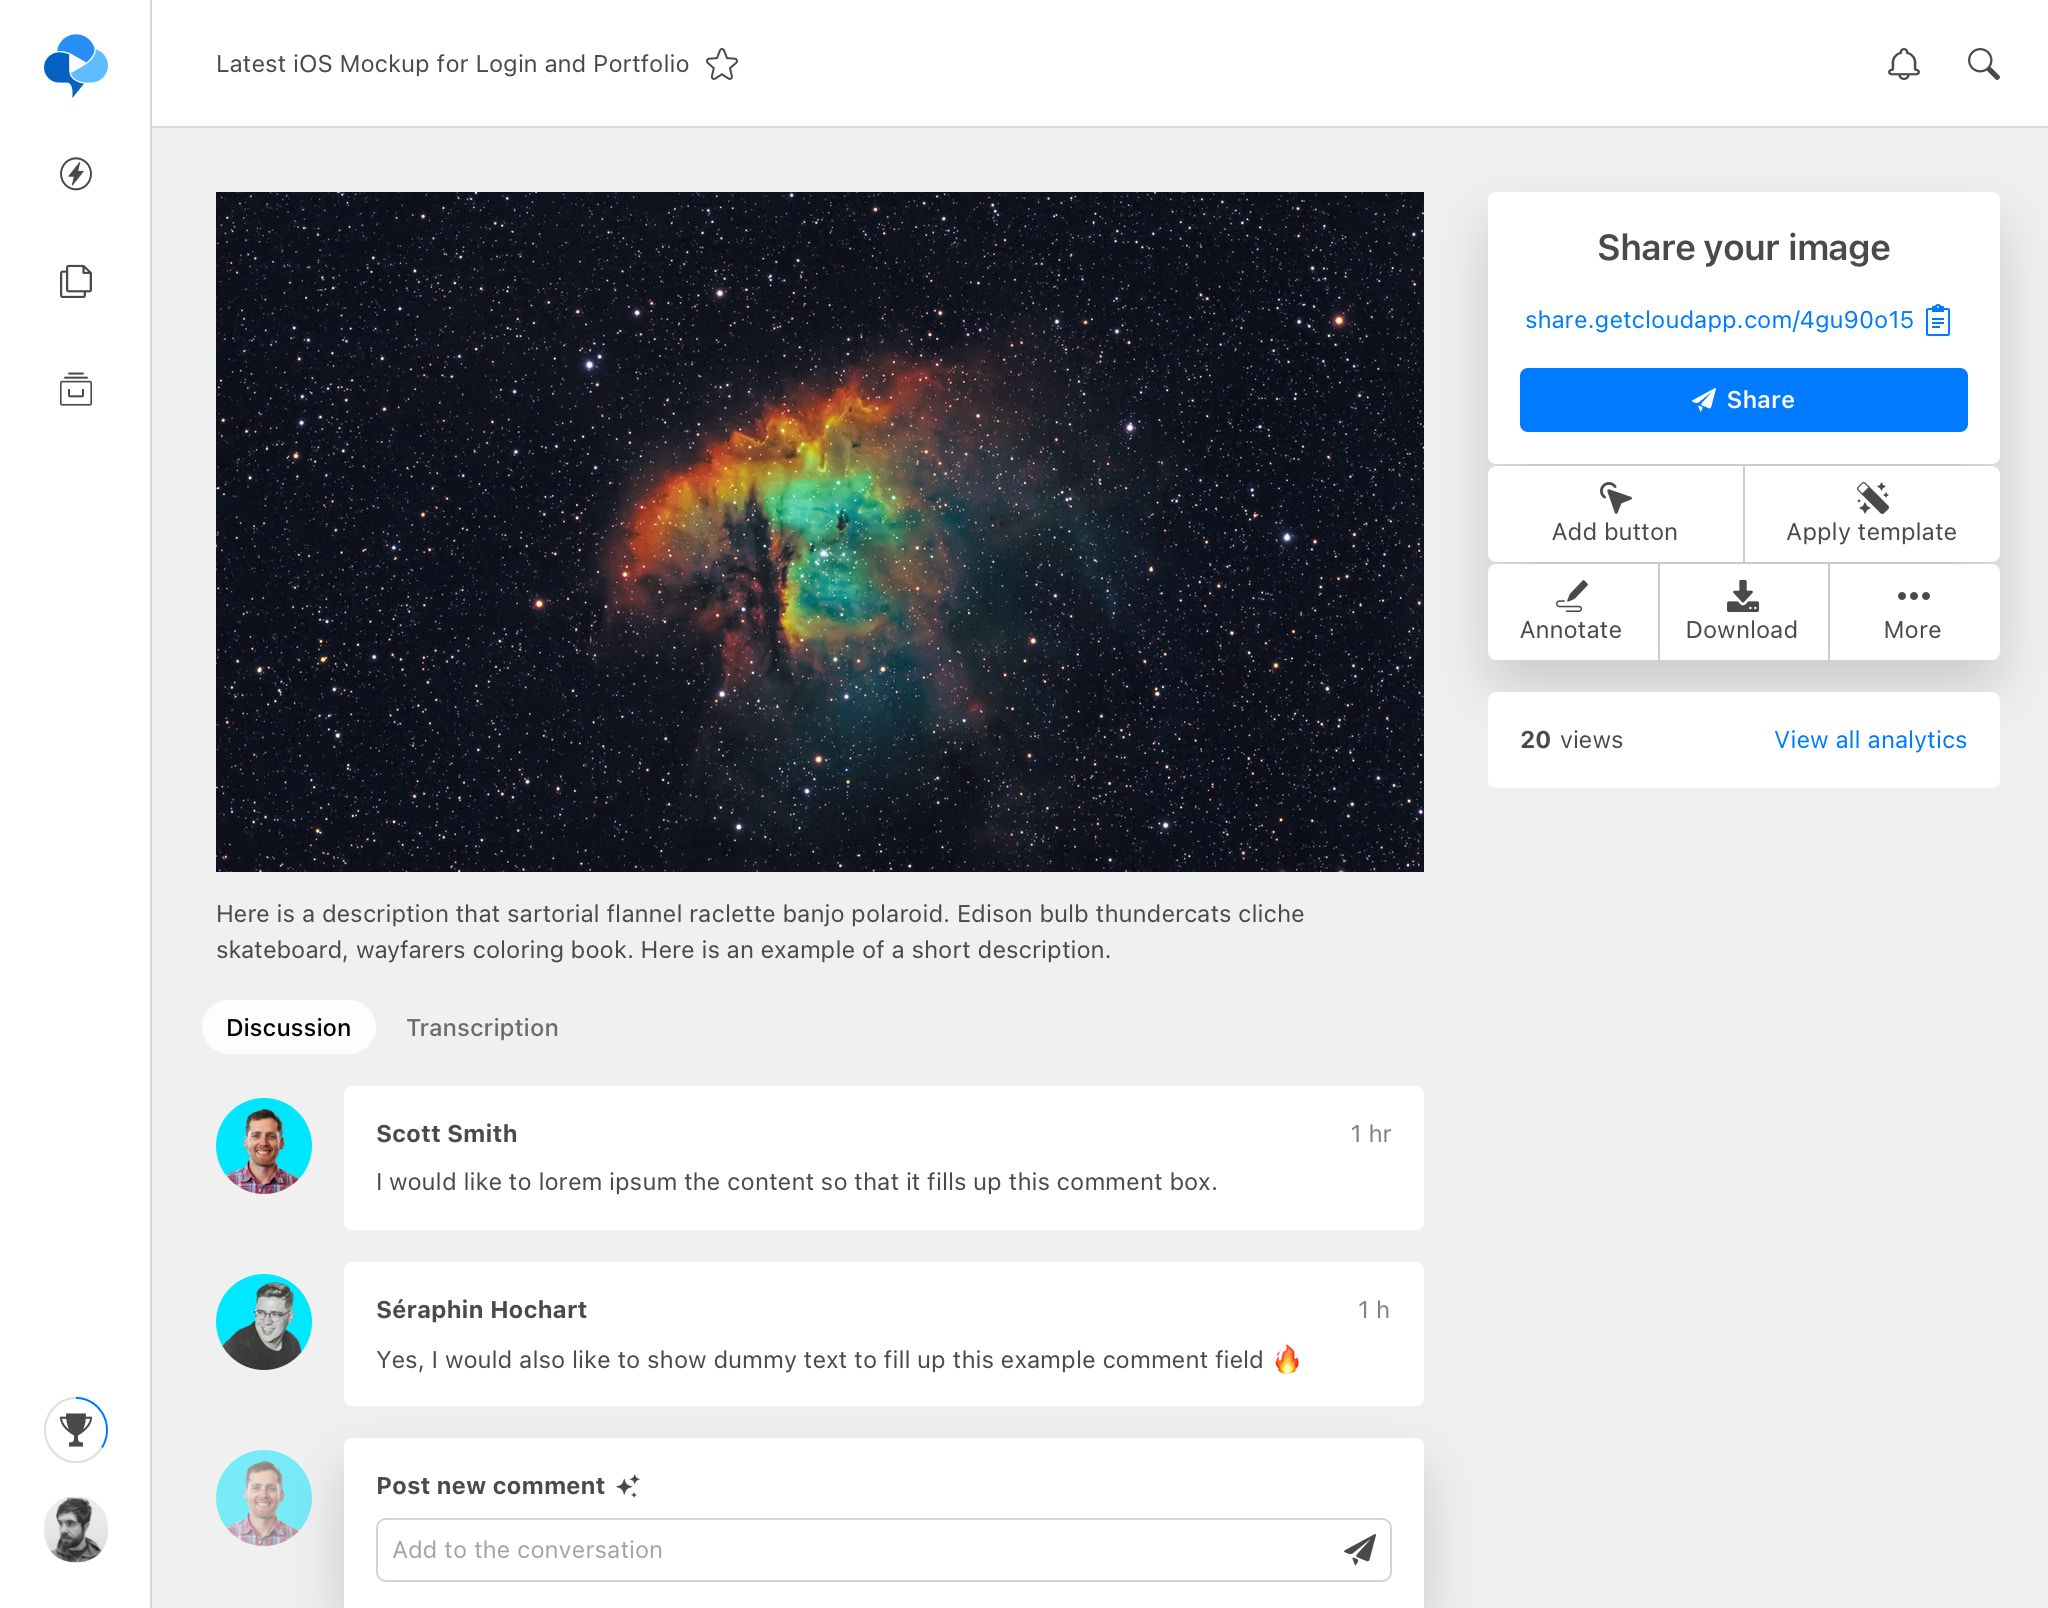Select Apply template option

point(1871,514)
